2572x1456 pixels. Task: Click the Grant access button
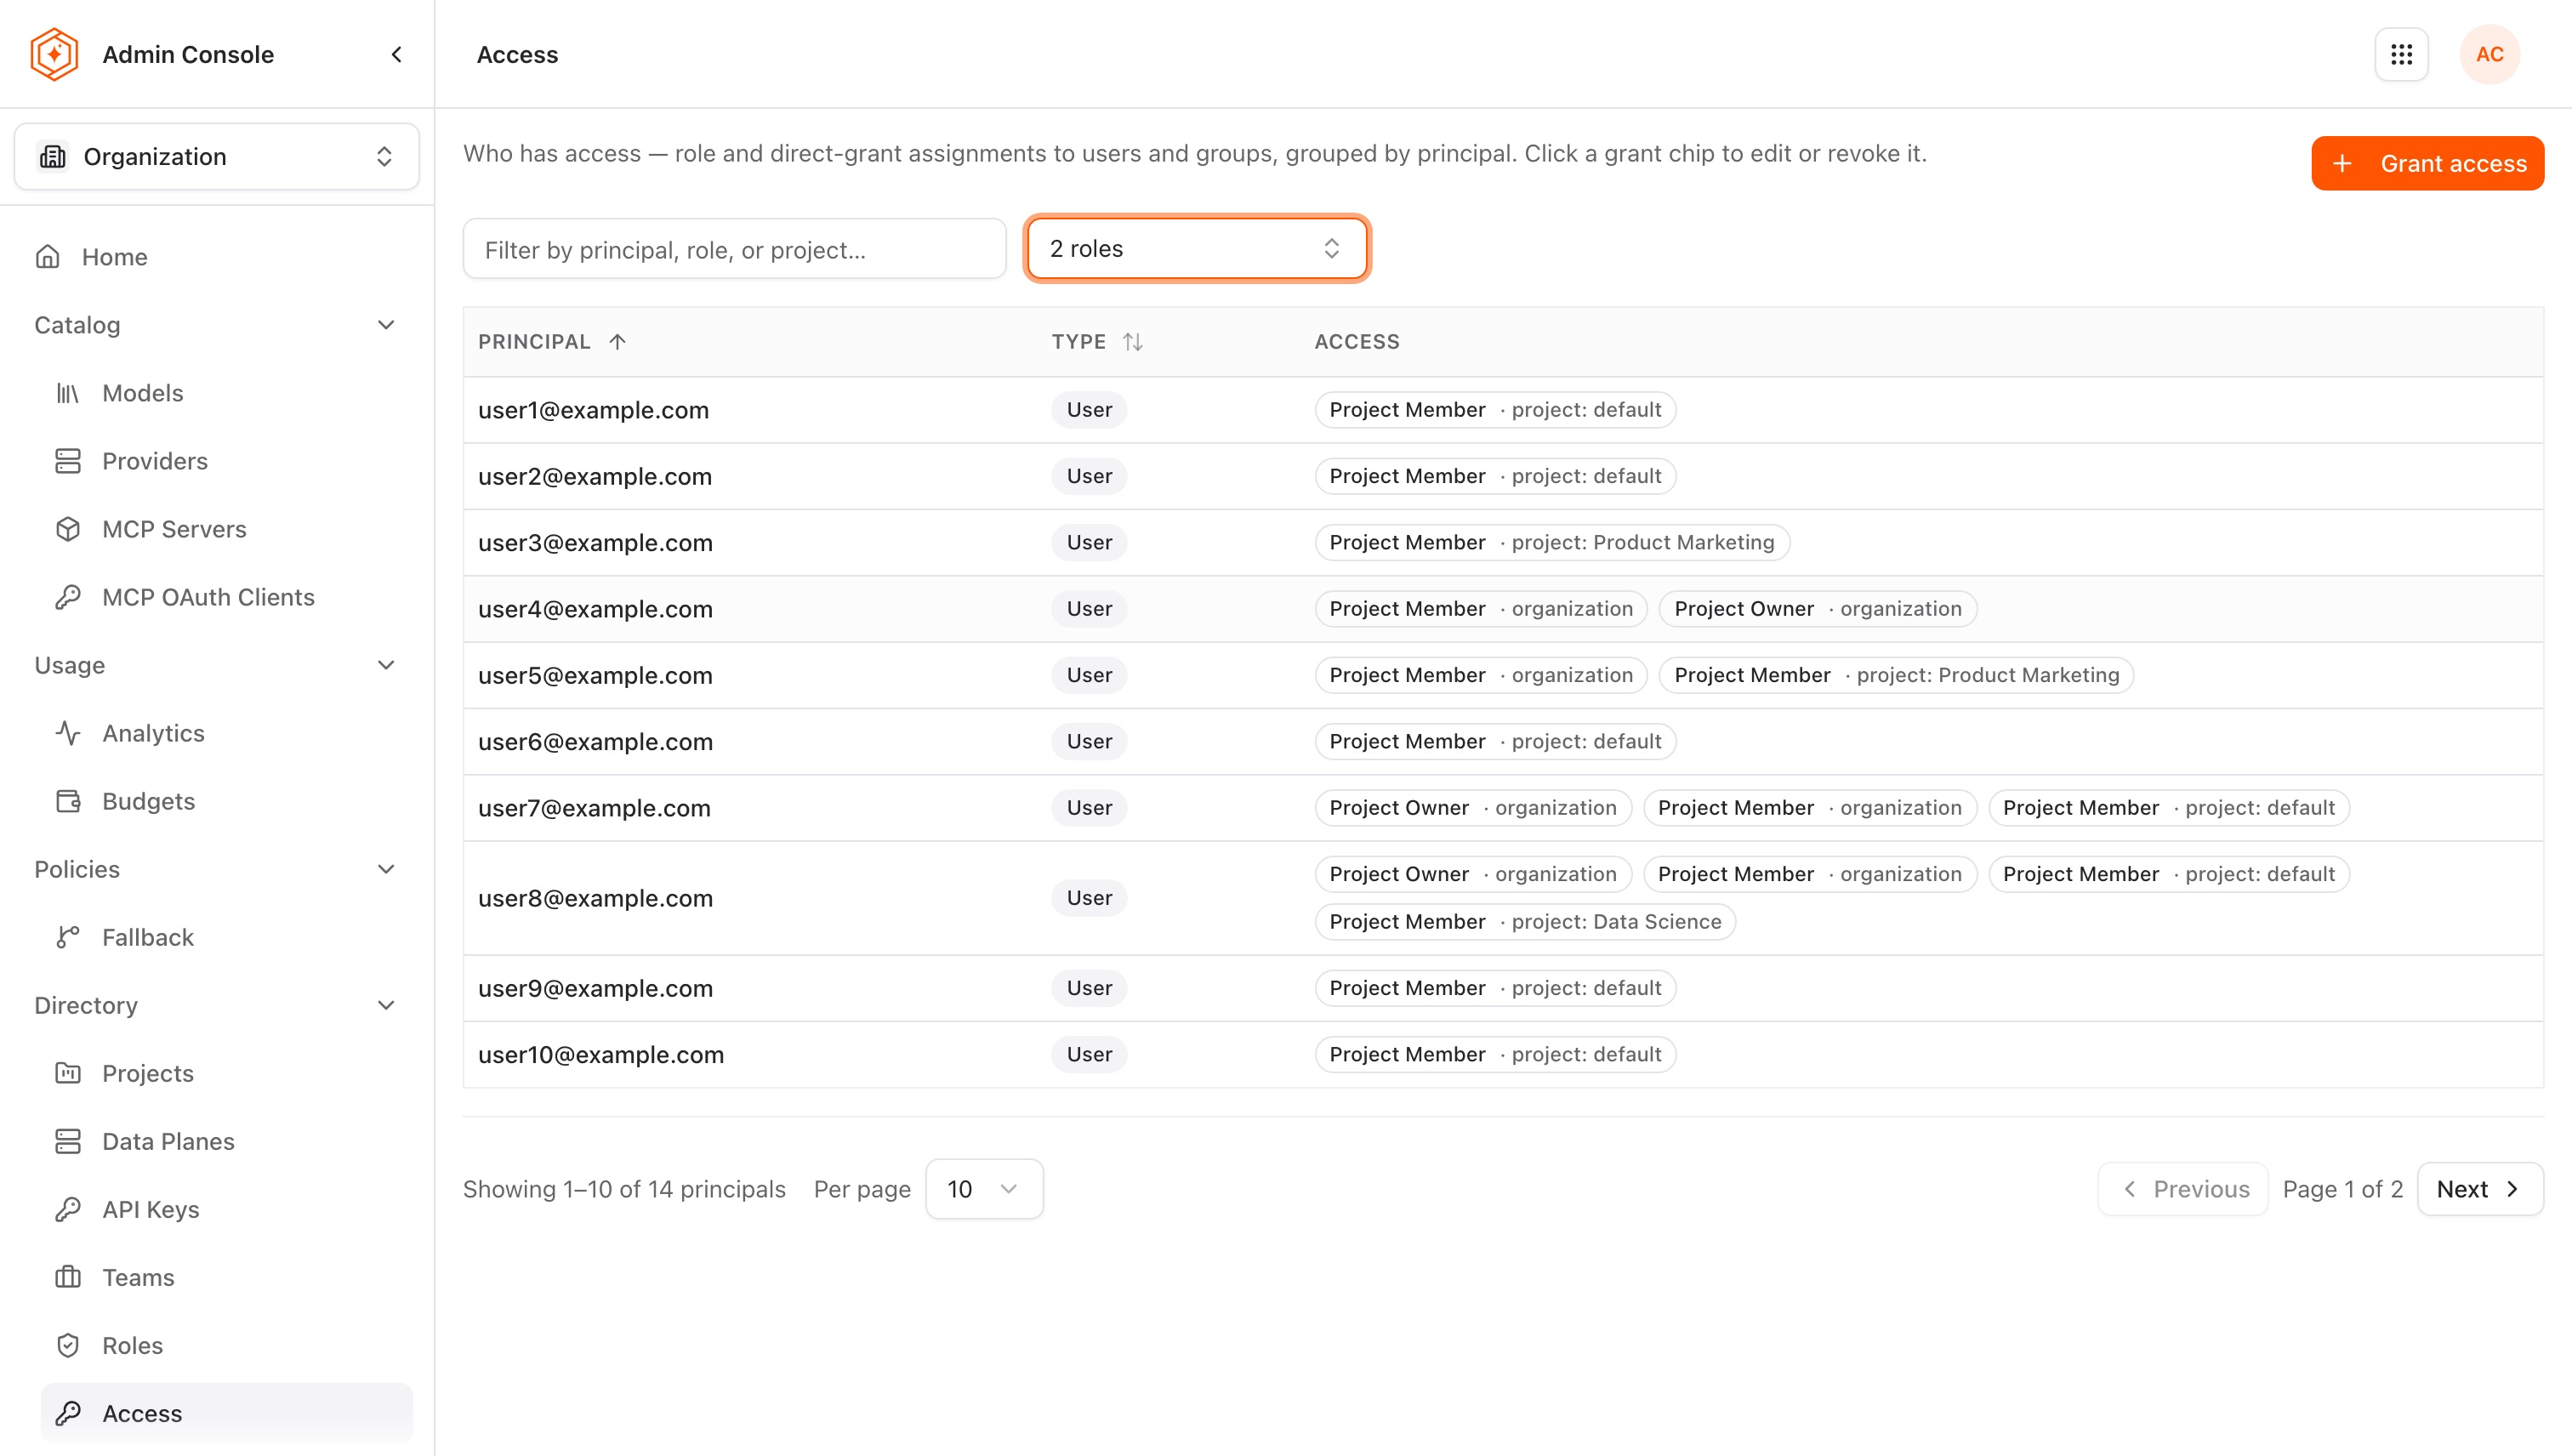click(2427, 163)
